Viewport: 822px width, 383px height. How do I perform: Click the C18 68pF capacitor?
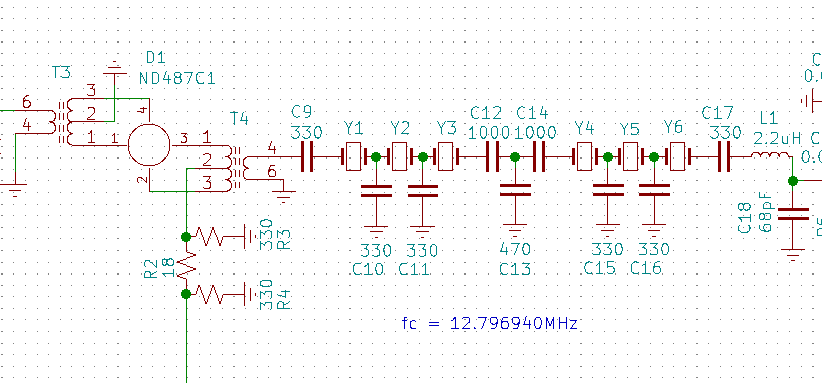point(793,214)
